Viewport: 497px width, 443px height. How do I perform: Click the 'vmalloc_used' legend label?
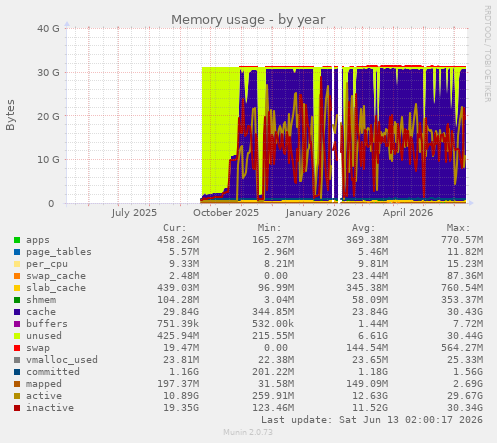pos(62,360)
